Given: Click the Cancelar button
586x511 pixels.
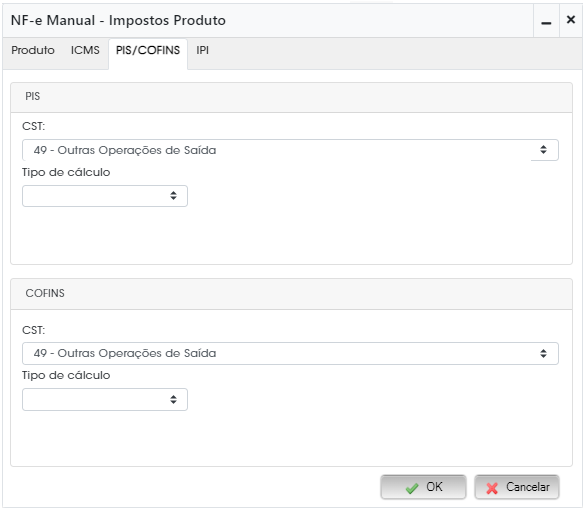Looking at the screenshot, I should 517,487.
